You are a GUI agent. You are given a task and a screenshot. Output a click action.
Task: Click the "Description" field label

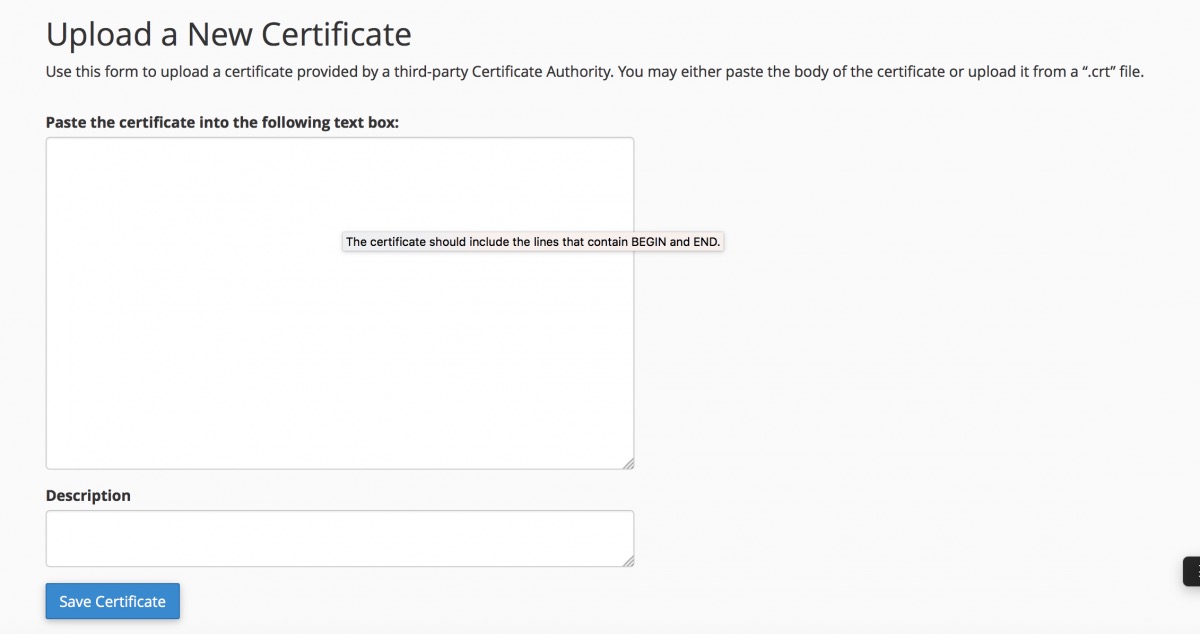[88, 495]
